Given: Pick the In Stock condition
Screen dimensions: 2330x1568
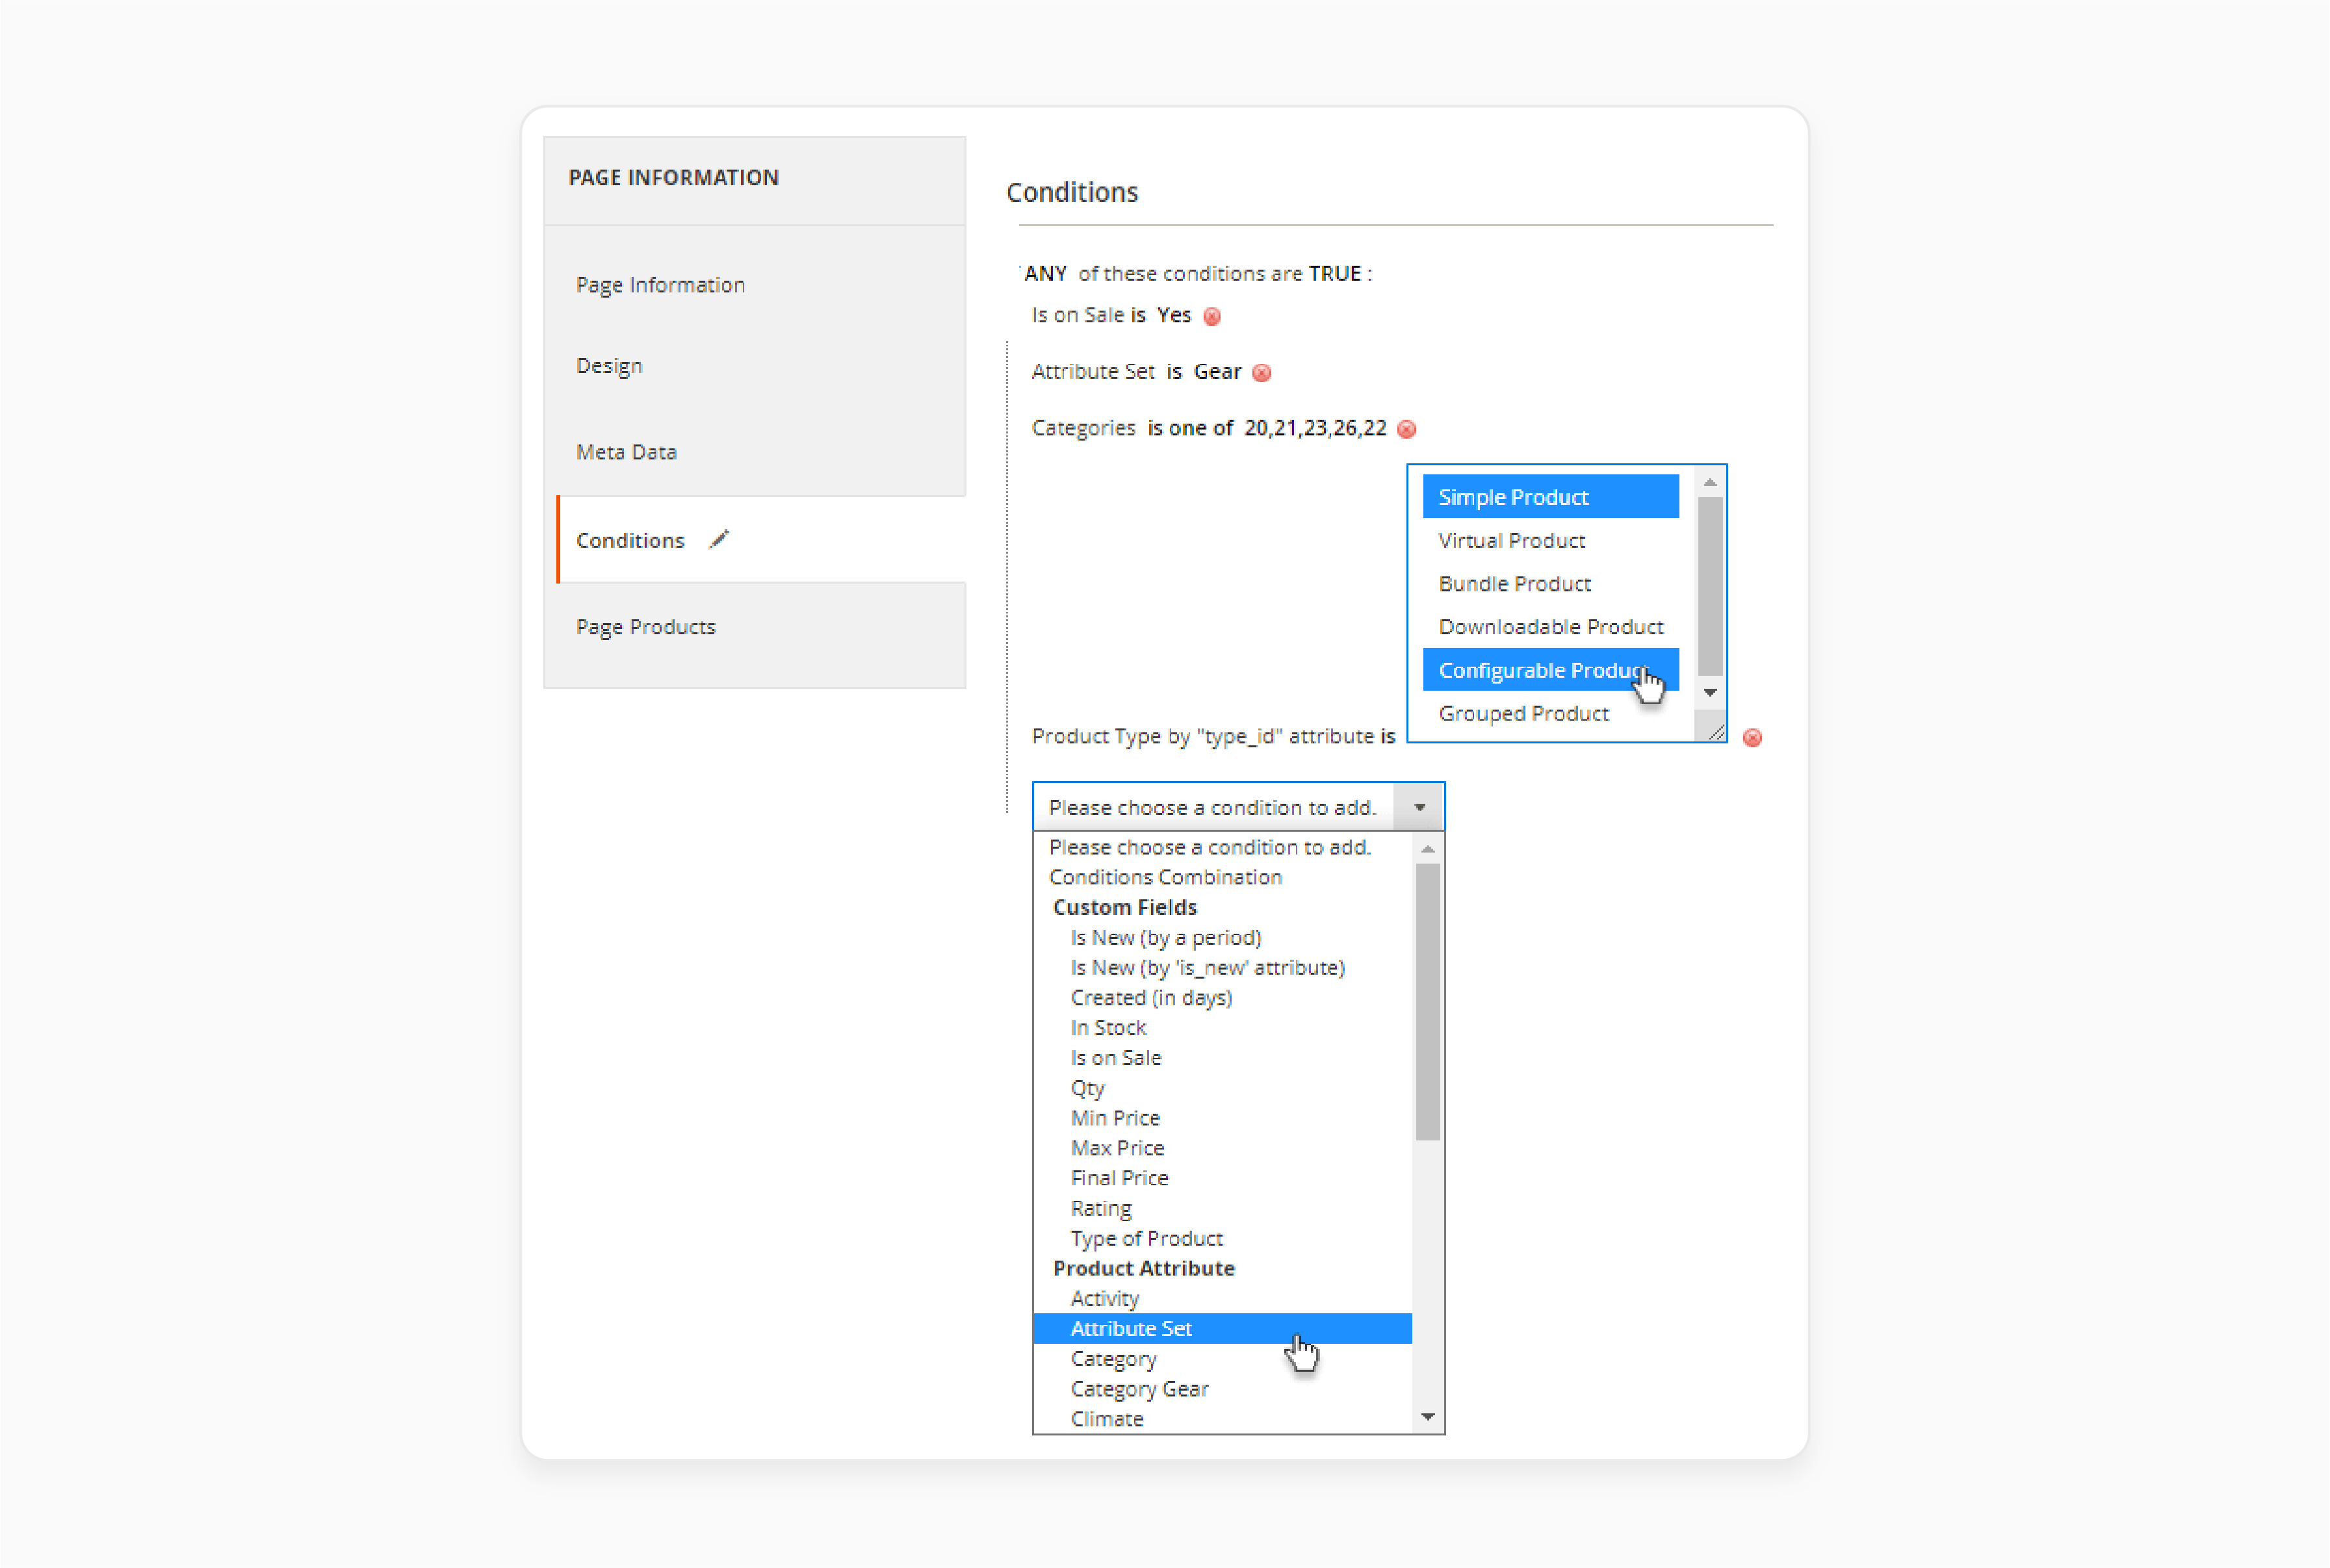Looking at the screenshot, I should (1222, 1028).
